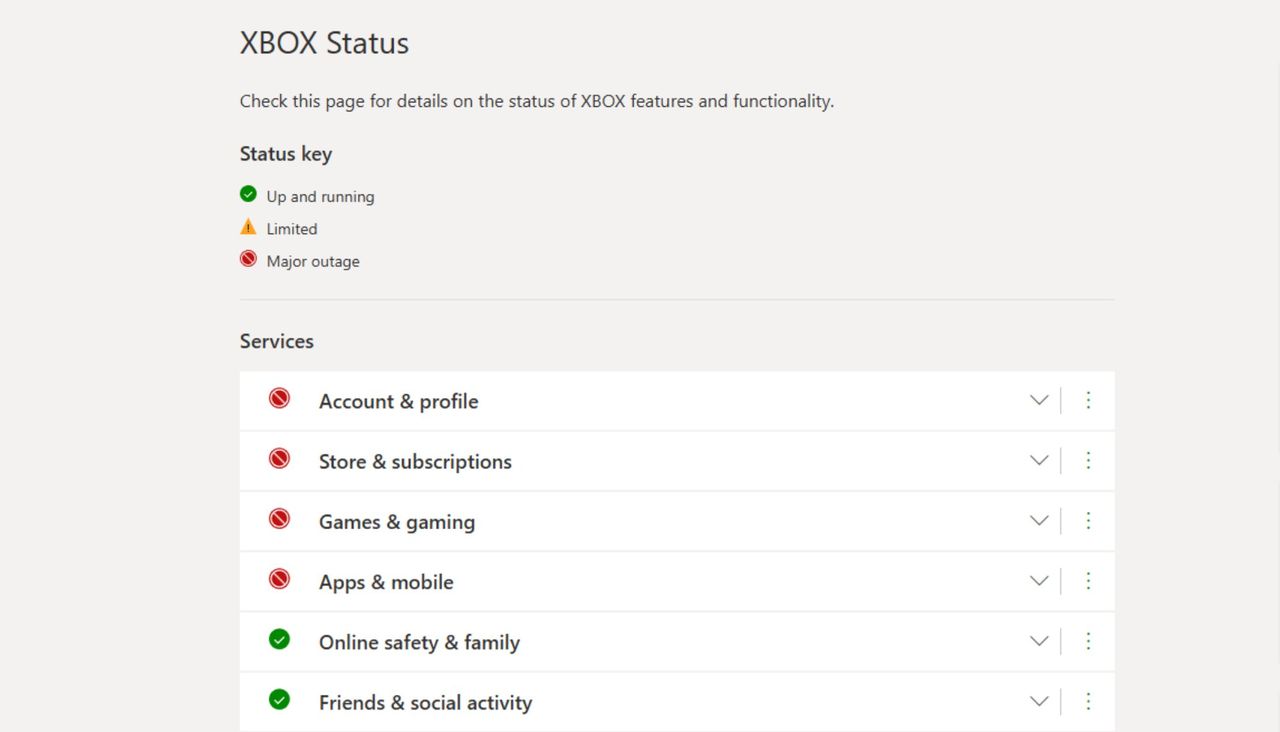This screenshot has height=732, width=1280.
Task: Open more options for Apps & mobile
Action: tap(1088, 581)
